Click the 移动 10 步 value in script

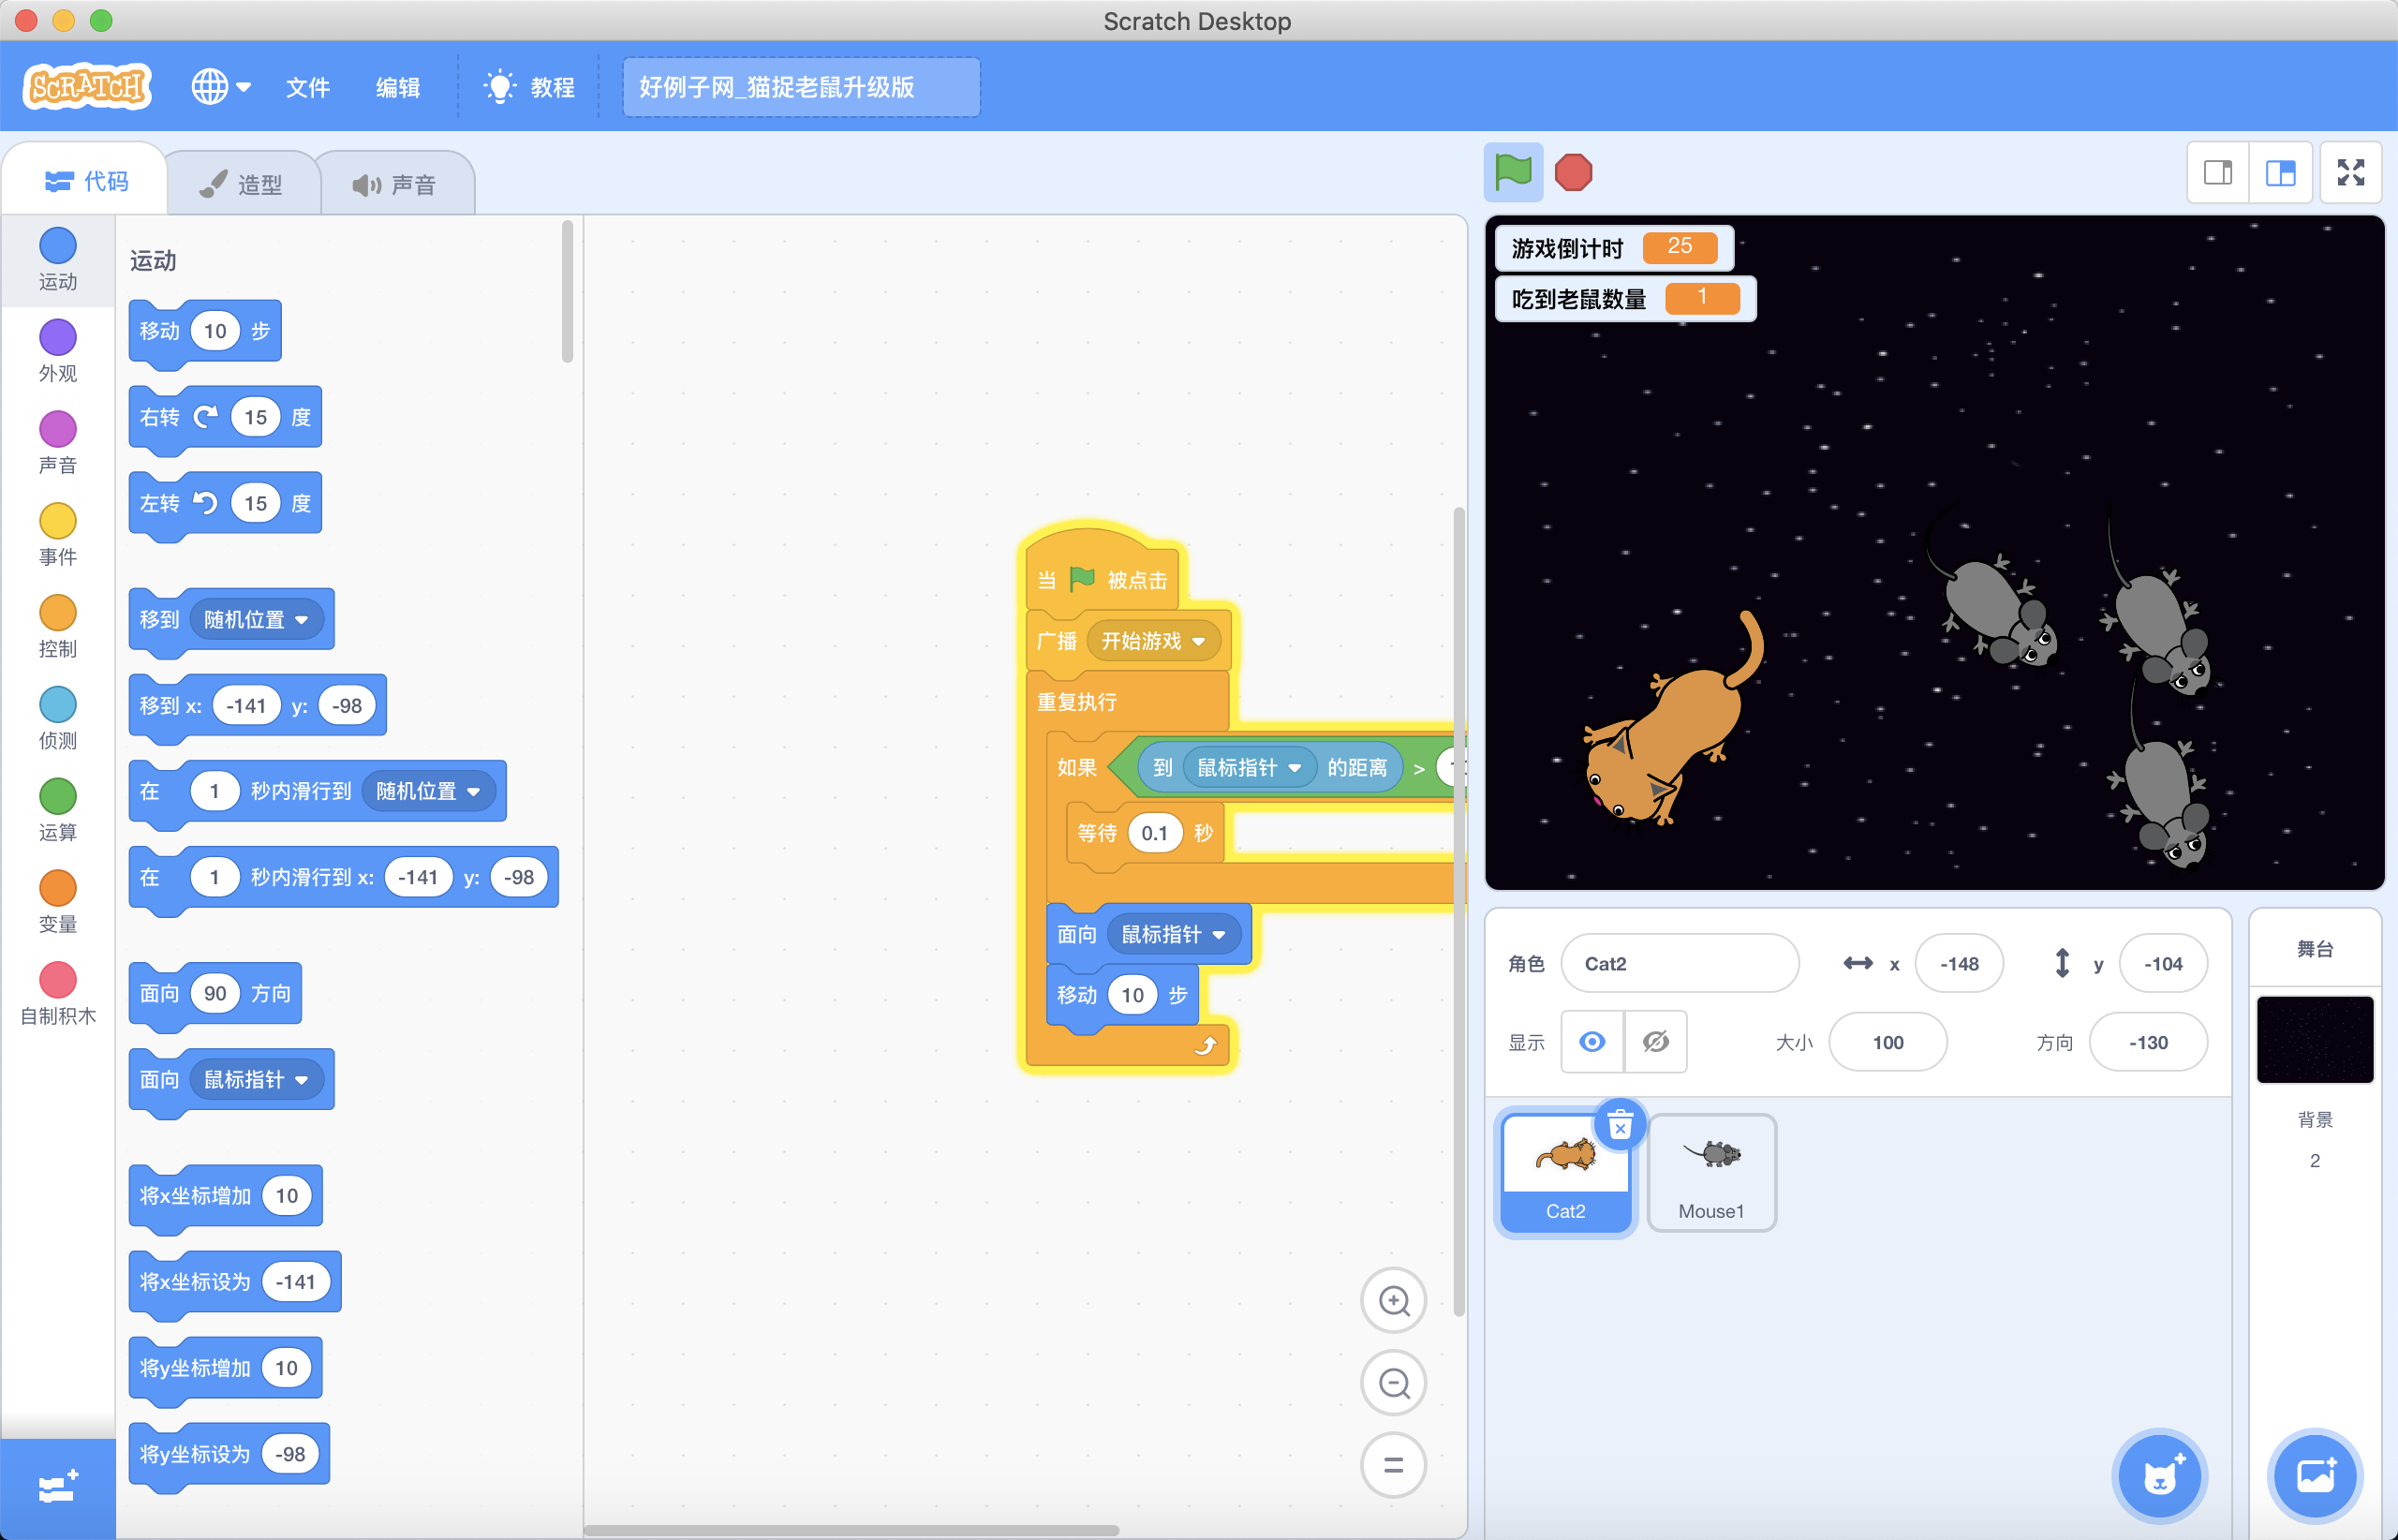1132,995
